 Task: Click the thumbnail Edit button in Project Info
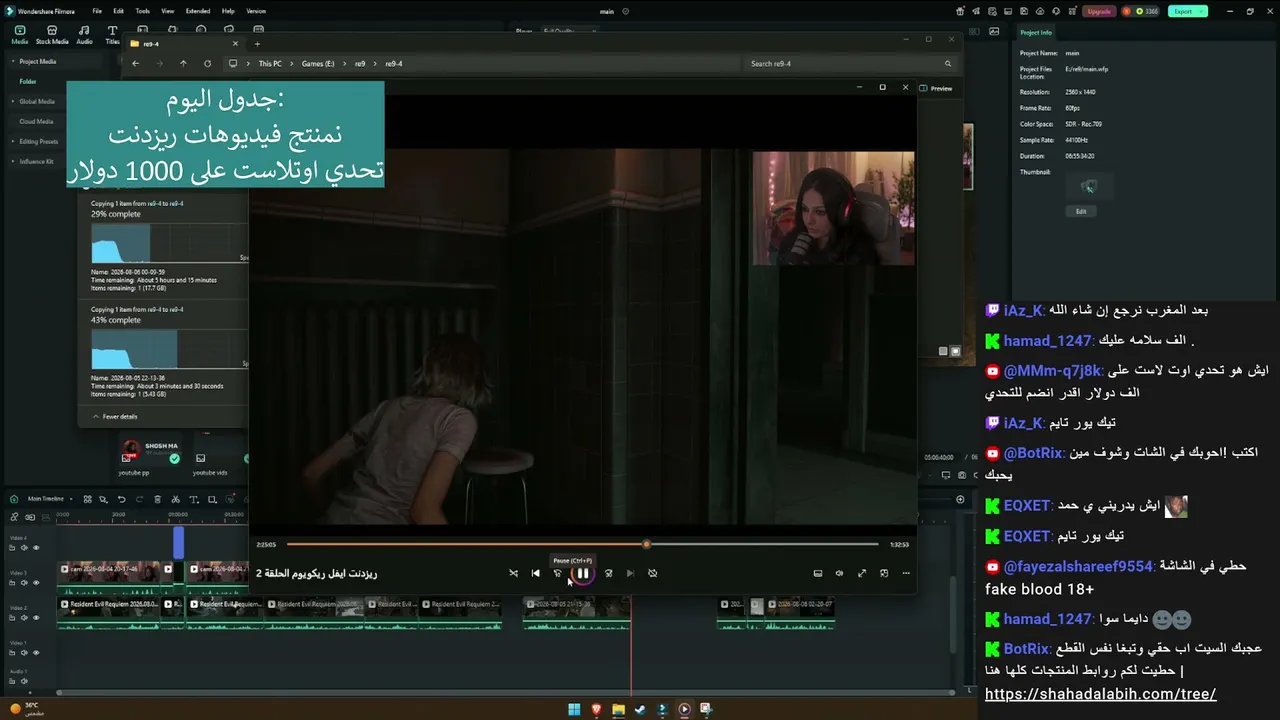[x=1081, y=211]
